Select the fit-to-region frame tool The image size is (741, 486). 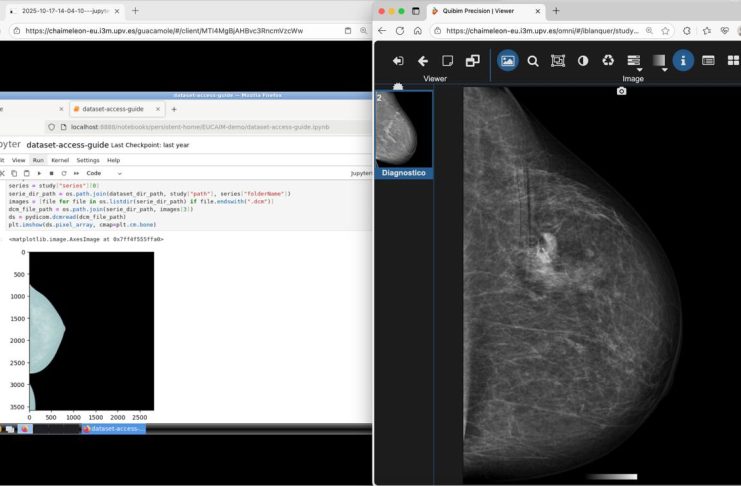pyautogui.click(x=558, y=61)
